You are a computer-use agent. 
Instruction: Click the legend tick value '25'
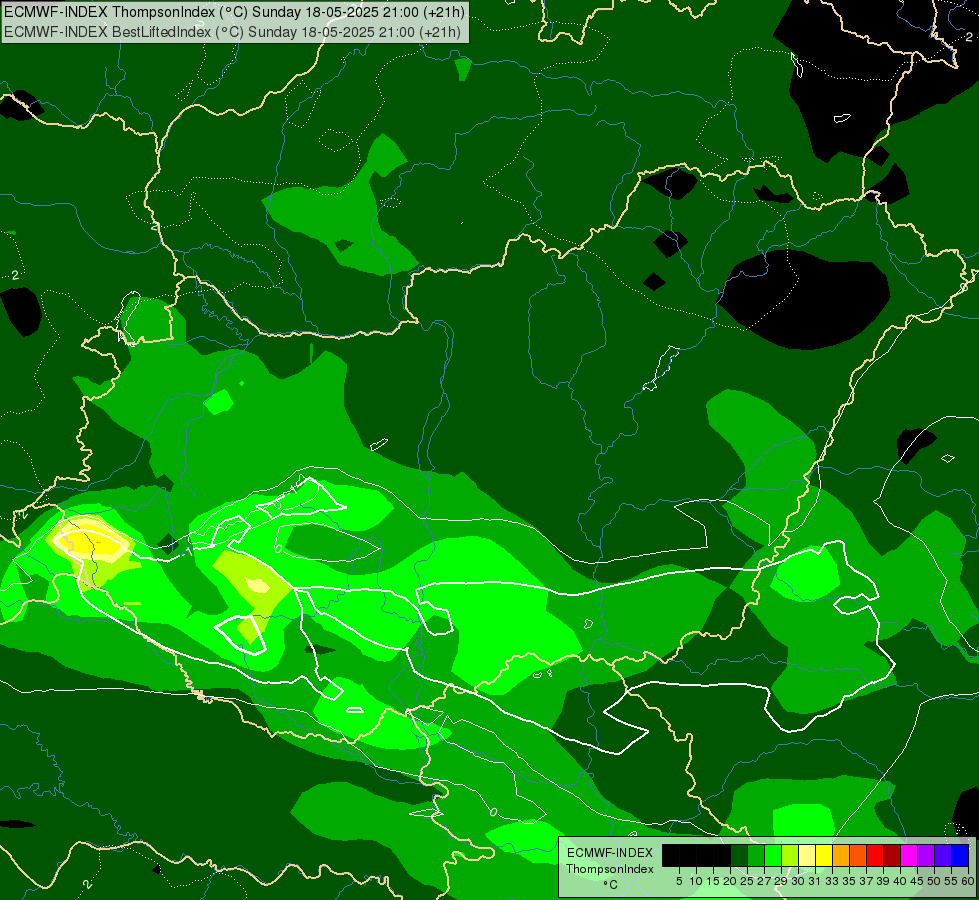pyautogui.click(x=747, y=881)
